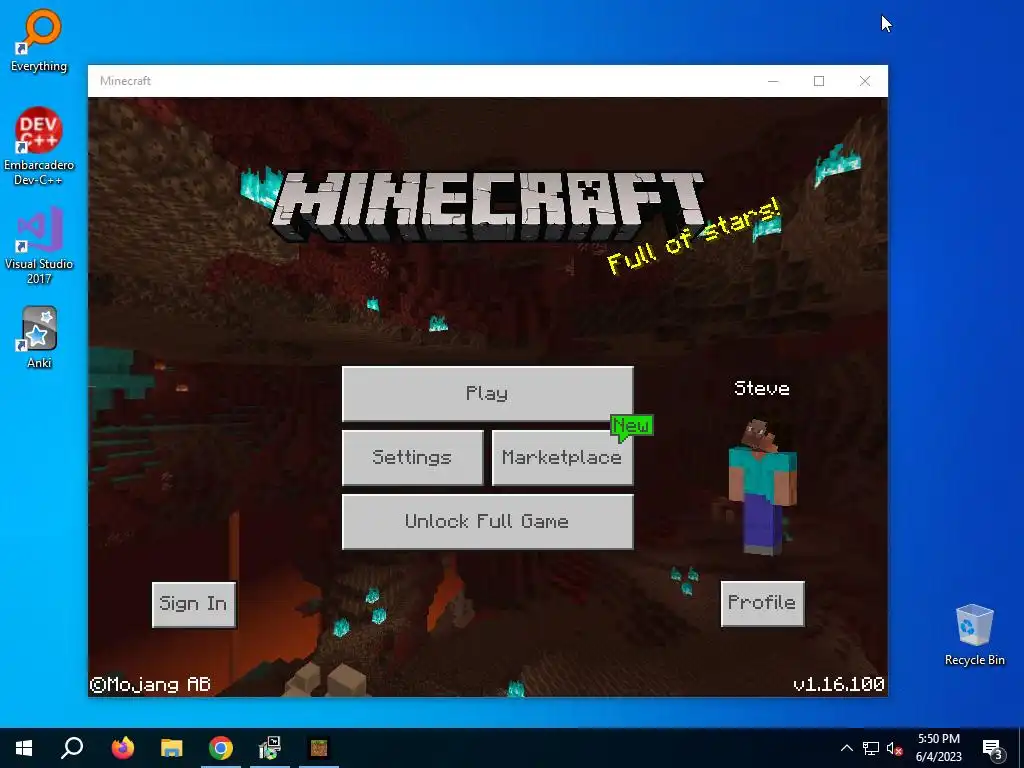The image size is (1024, 768).
Task: Select the Steve character skin preview
Action: pyautogui.click(x=762, y=487)
